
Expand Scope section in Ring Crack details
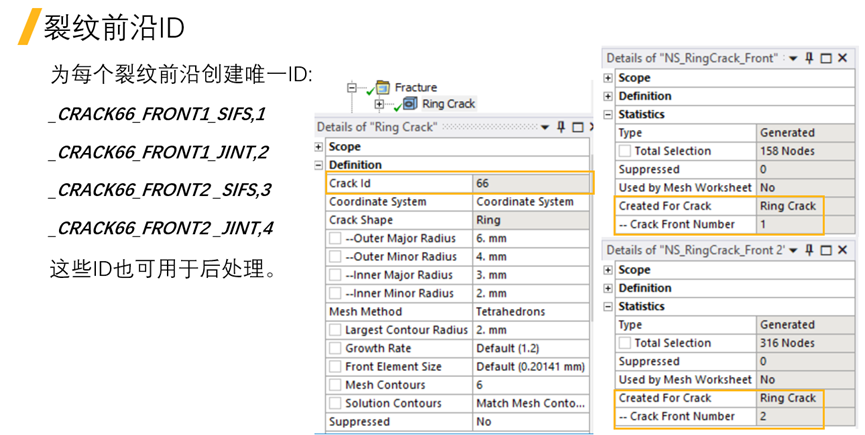(x=319, y=147)
